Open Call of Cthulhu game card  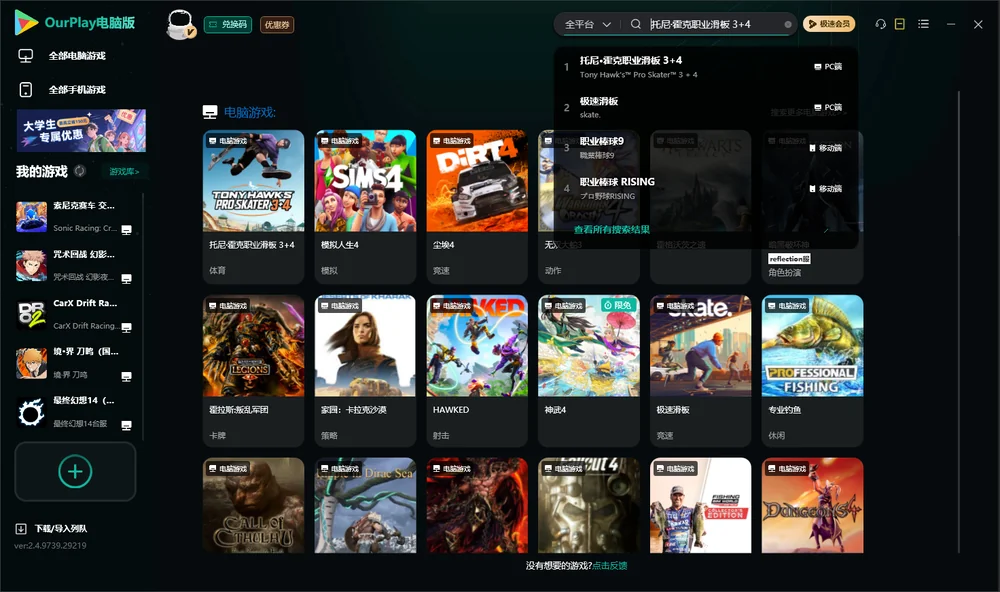pyautogui.click(x=253, y=505)
